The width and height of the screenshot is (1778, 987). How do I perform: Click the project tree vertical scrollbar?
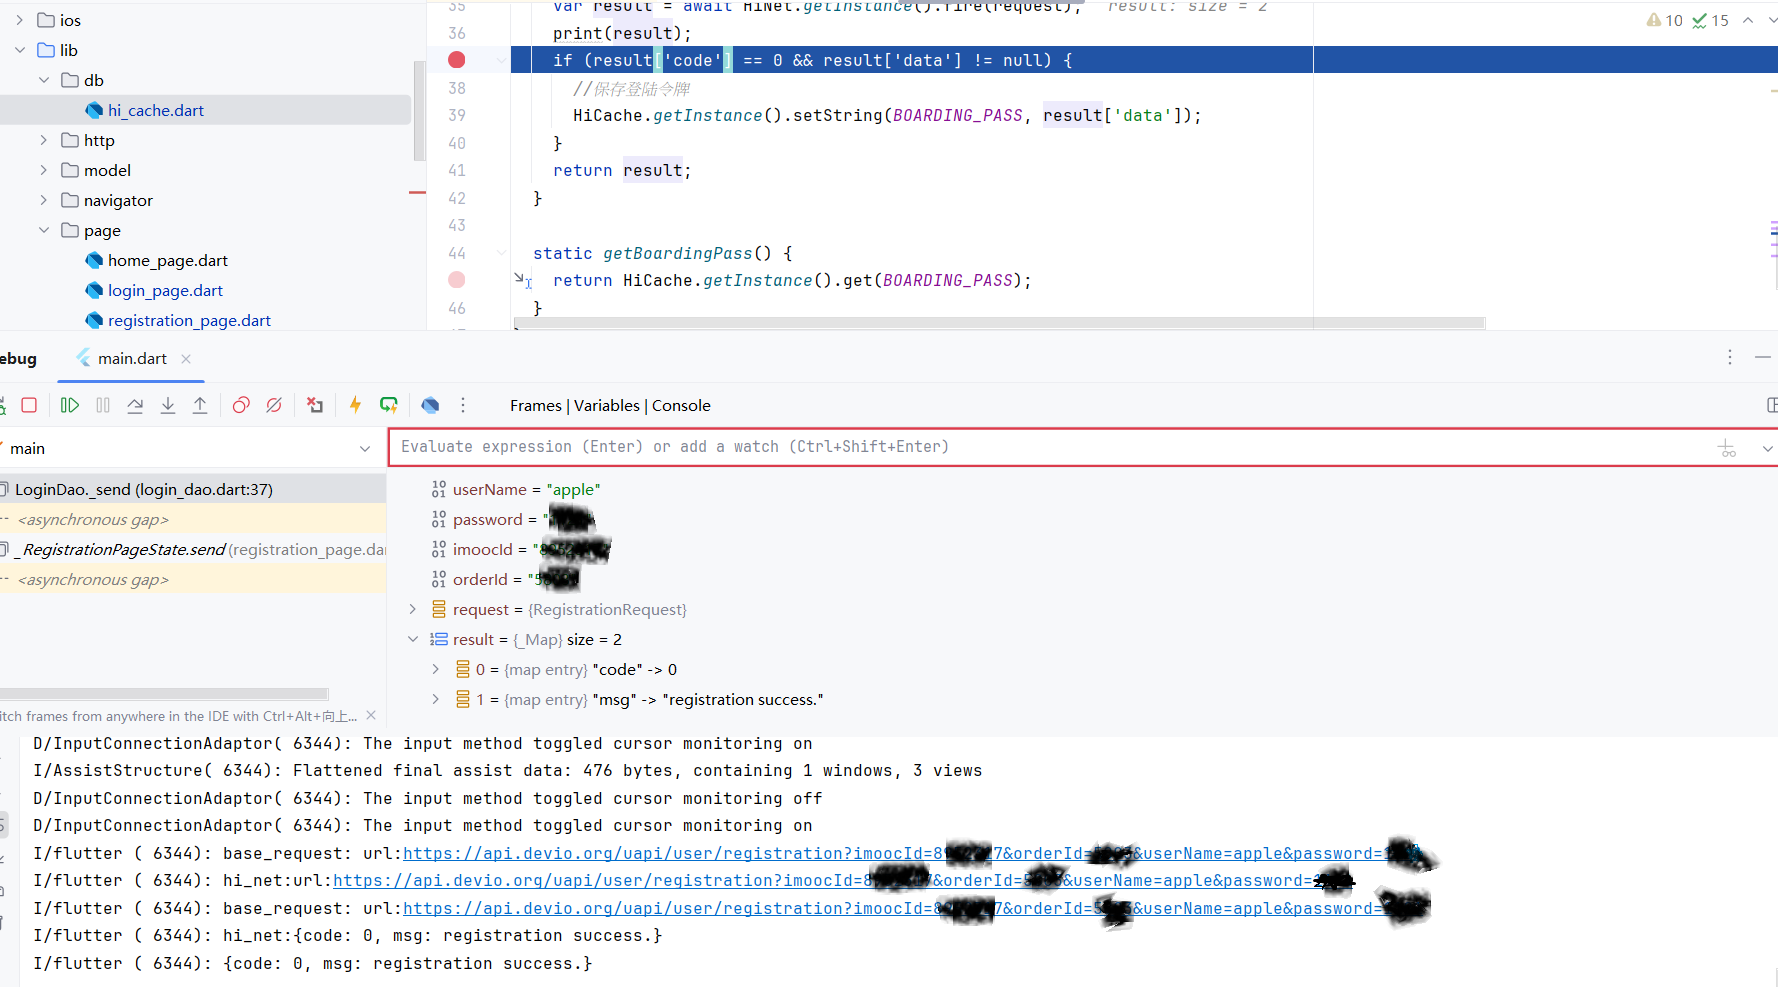point(419,110)
